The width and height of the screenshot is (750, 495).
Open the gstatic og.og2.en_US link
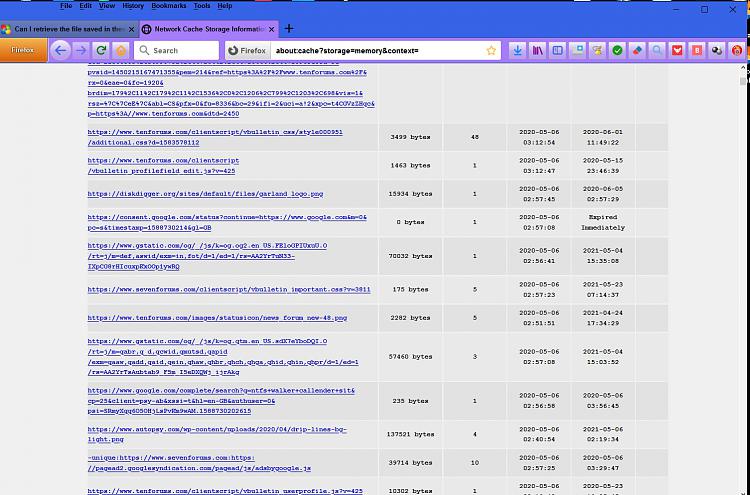coord(207,256)
